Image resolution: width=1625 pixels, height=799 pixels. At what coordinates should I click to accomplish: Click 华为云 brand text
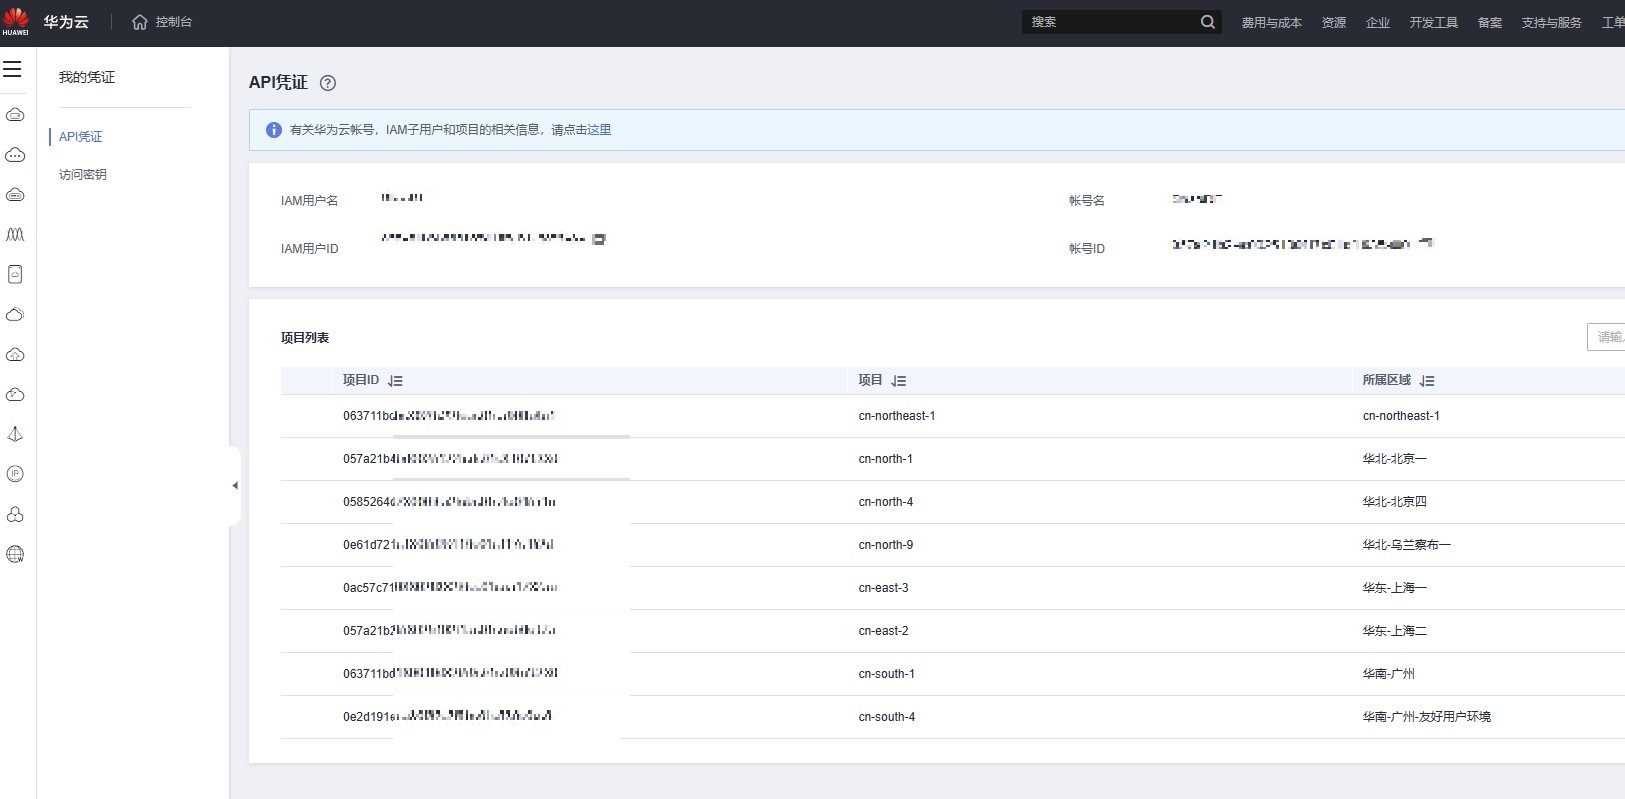[66, 22]
